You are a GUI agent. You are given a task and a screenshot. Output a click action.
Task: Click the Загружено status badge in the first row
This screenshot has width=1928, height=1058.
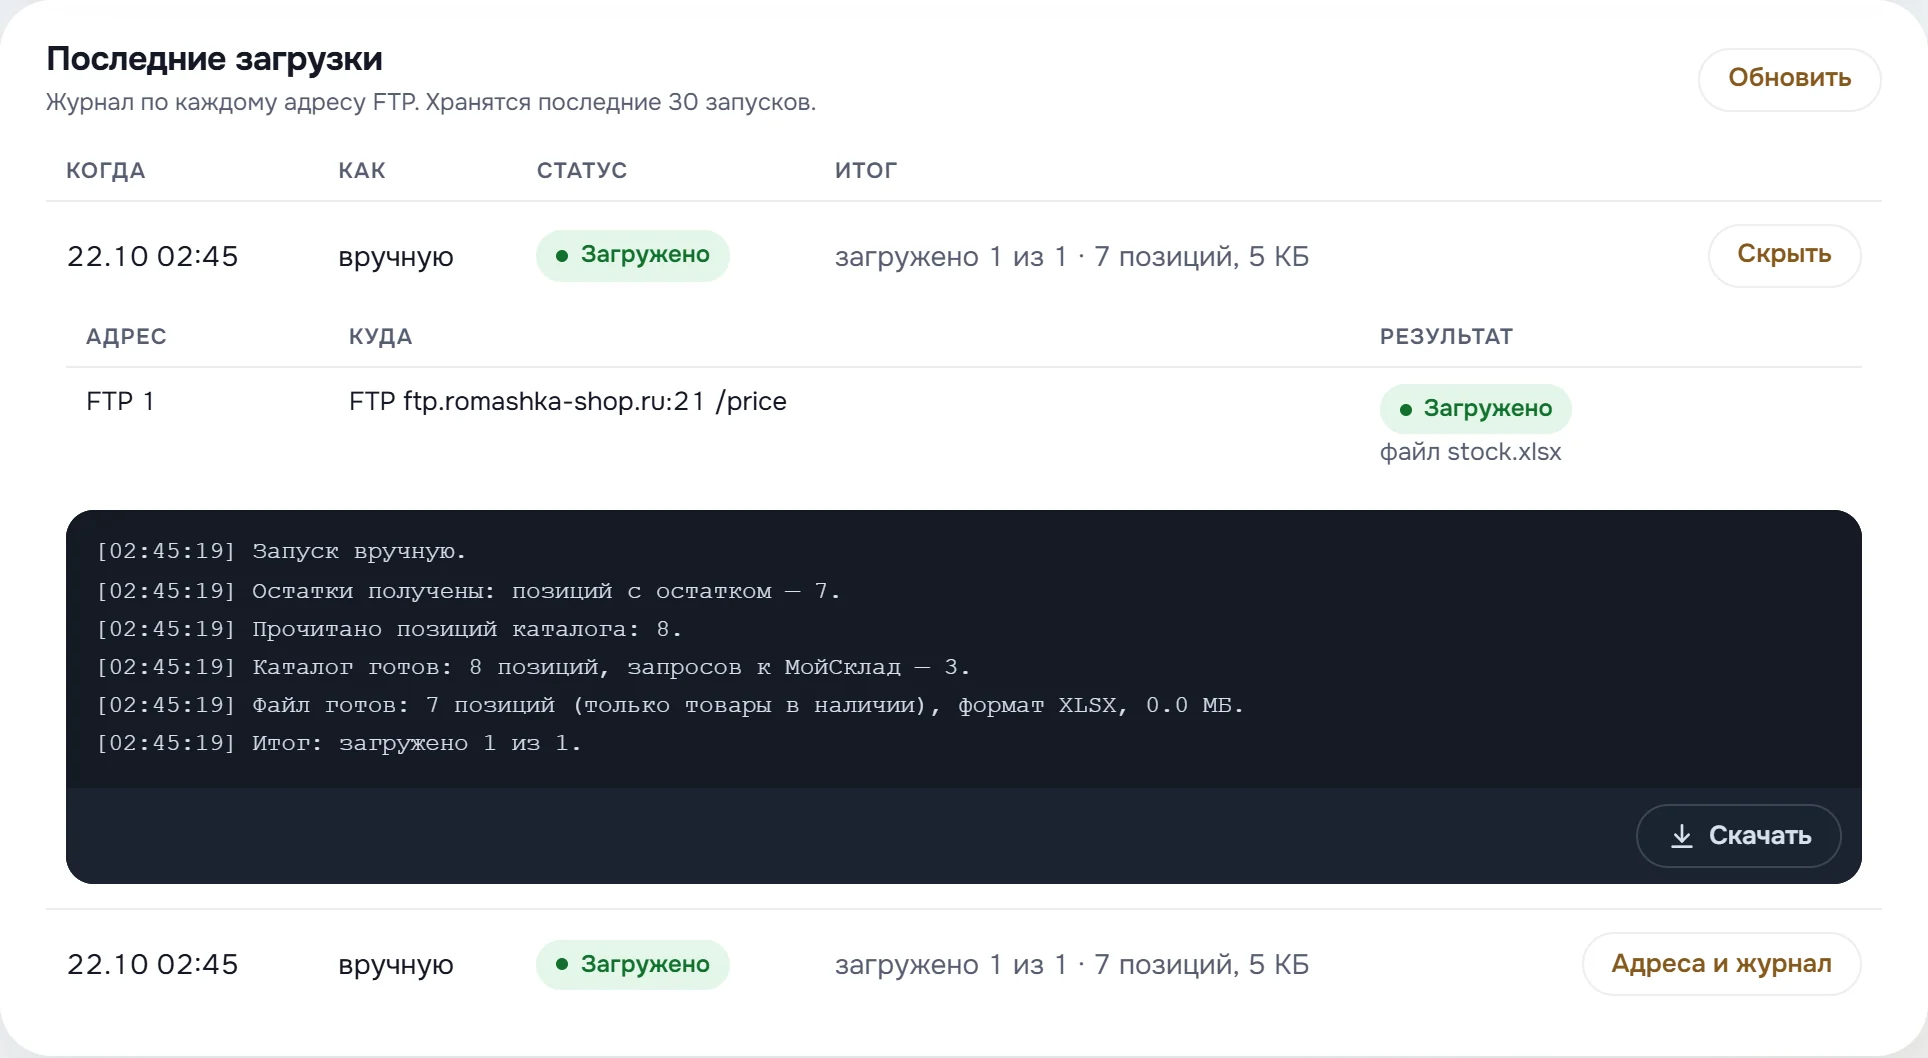tap(632, 256)
